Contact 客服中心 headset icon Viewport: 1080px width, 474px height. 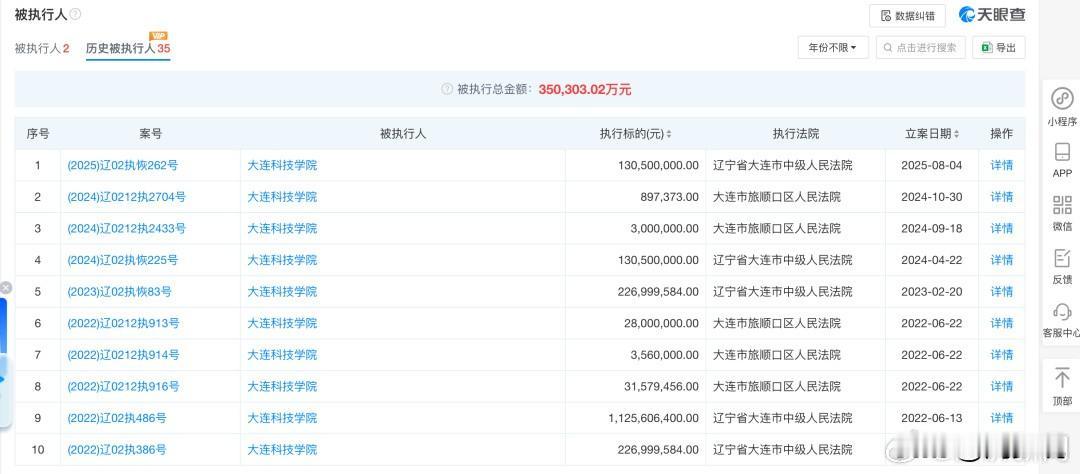pos(1062,311)
